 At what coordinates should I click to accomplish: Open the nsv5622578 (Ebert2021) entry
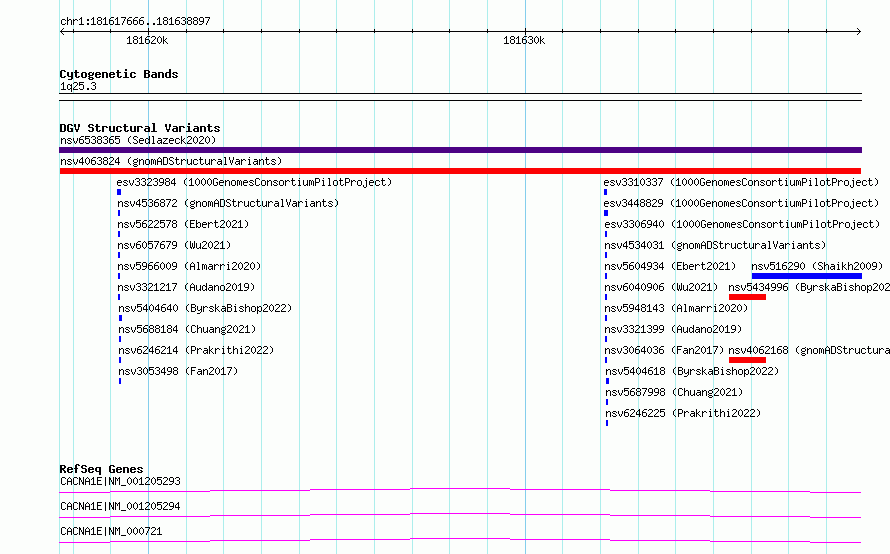click(183, 224)
